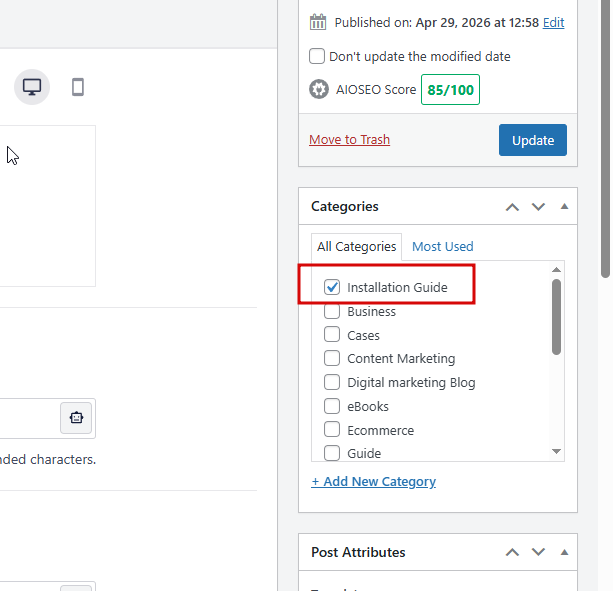Switch to desktop preview icon
The width and height of the screenshot is (613, 591).
32,87
